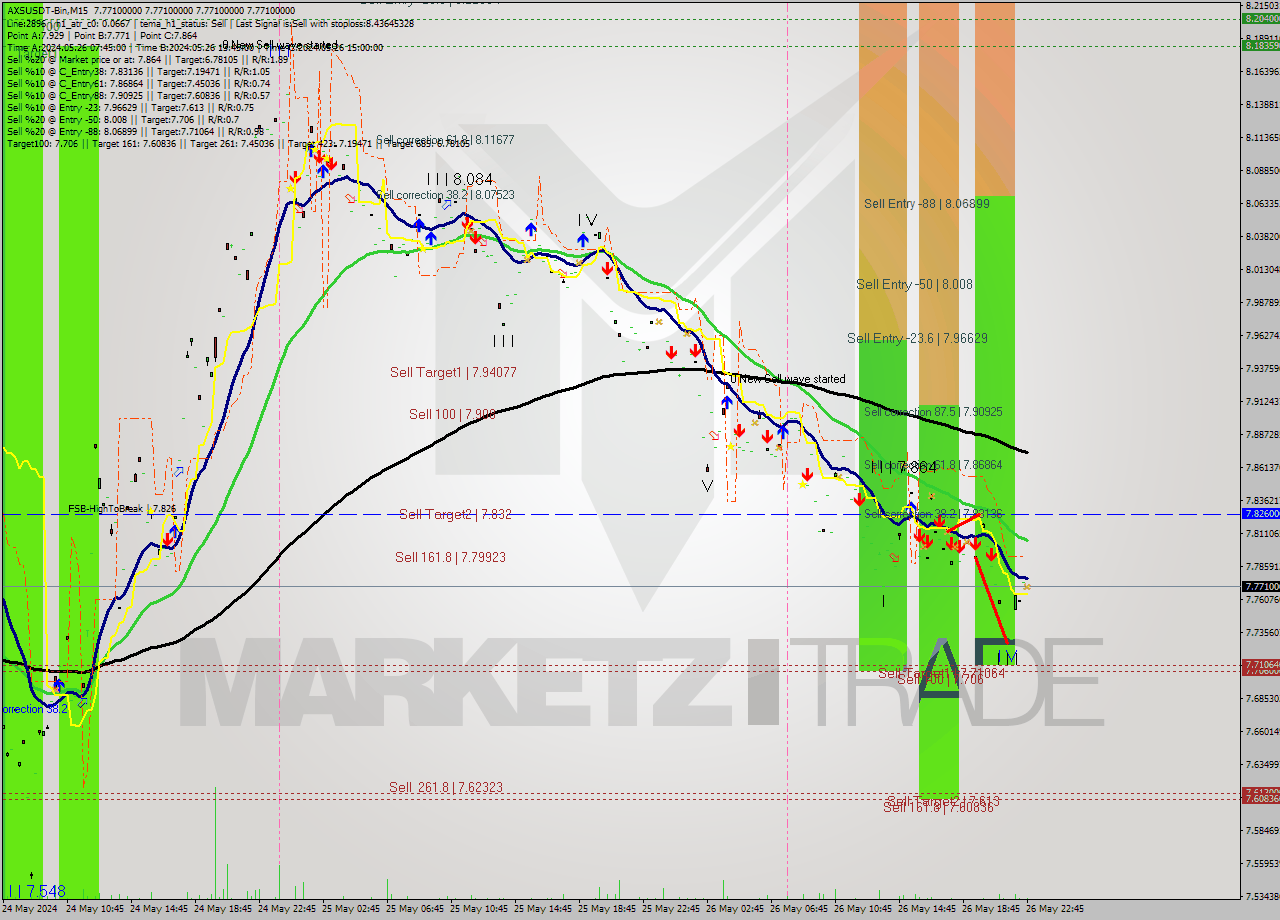1280x920 pixels.
Task: Click the '26 May 14:45' time axis label
Action: (x=927, y=909)
